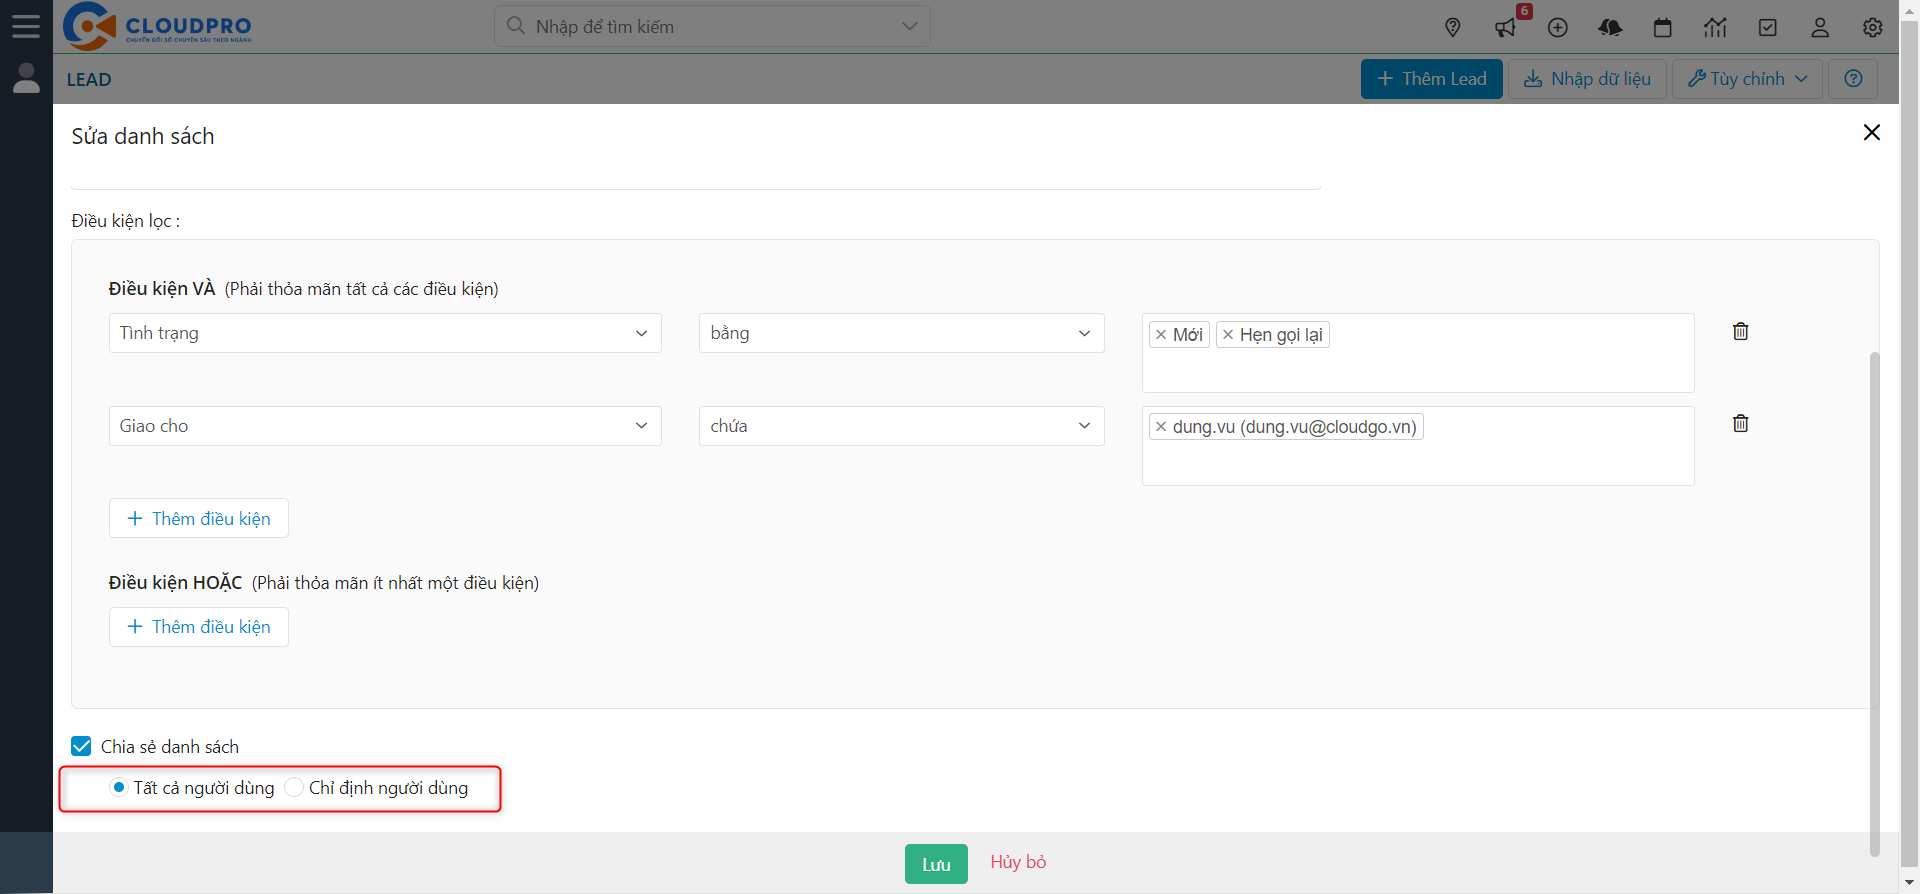Viewport: 1920px width, 894px height.
Task: Click the user avatar in the left sidebar
Action: tap(26, 78)
